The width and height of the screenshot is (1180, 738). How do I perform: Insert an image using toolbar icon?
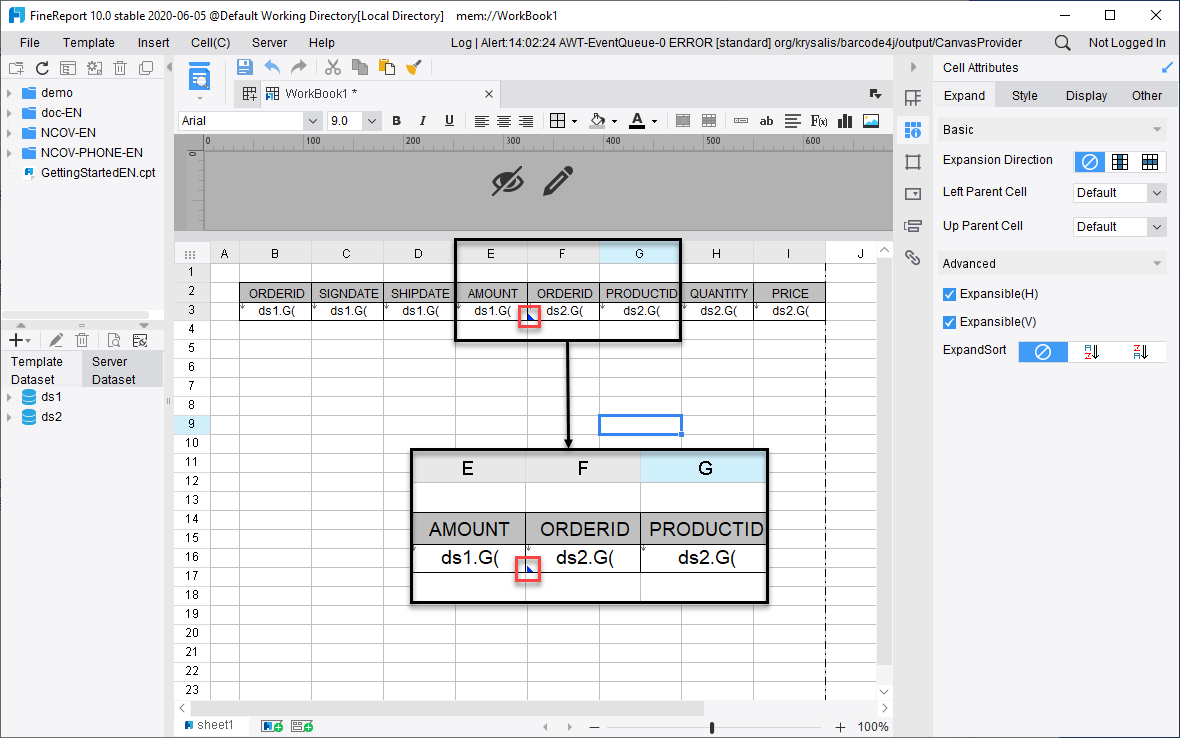869,120
